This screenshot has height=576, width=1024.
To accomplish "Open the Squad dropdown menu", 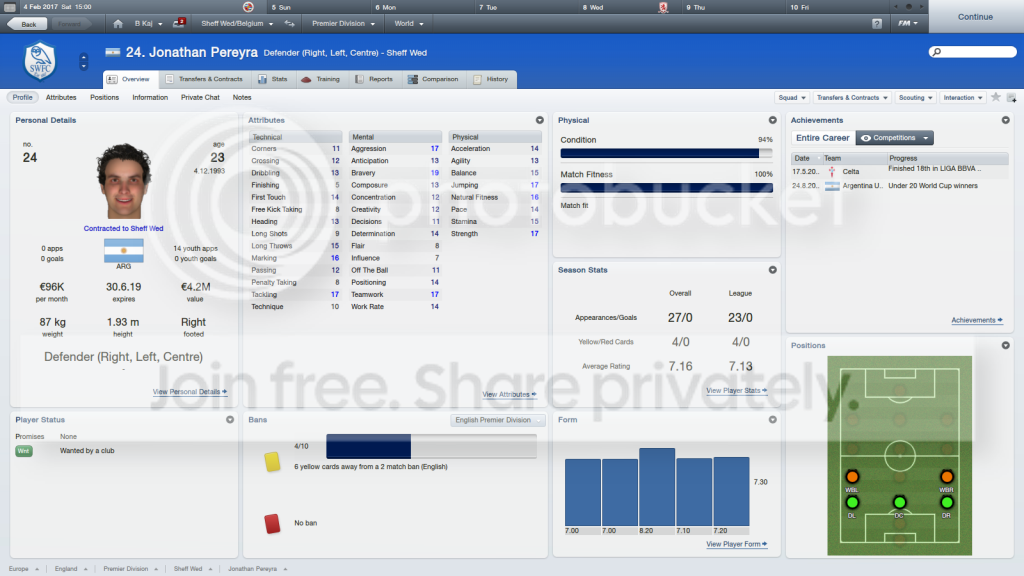I will pos(792,97).
